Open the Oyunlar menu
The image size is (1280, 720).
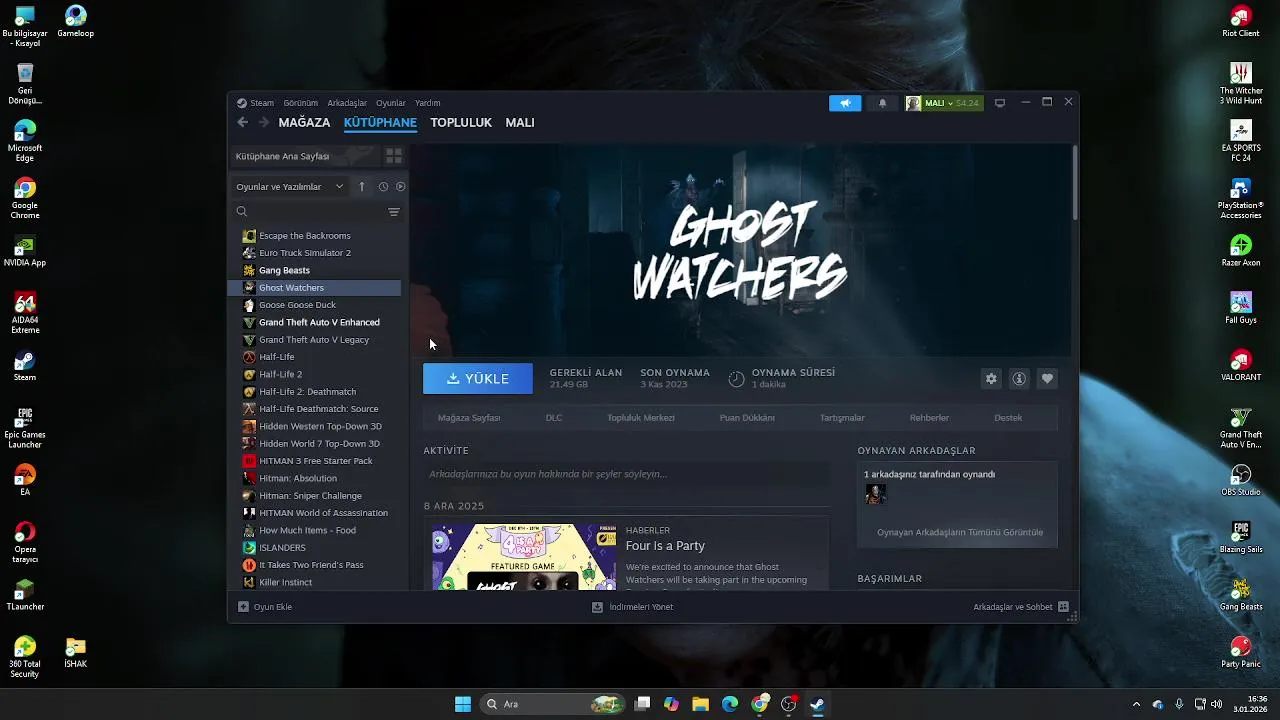tap(391, 103)
